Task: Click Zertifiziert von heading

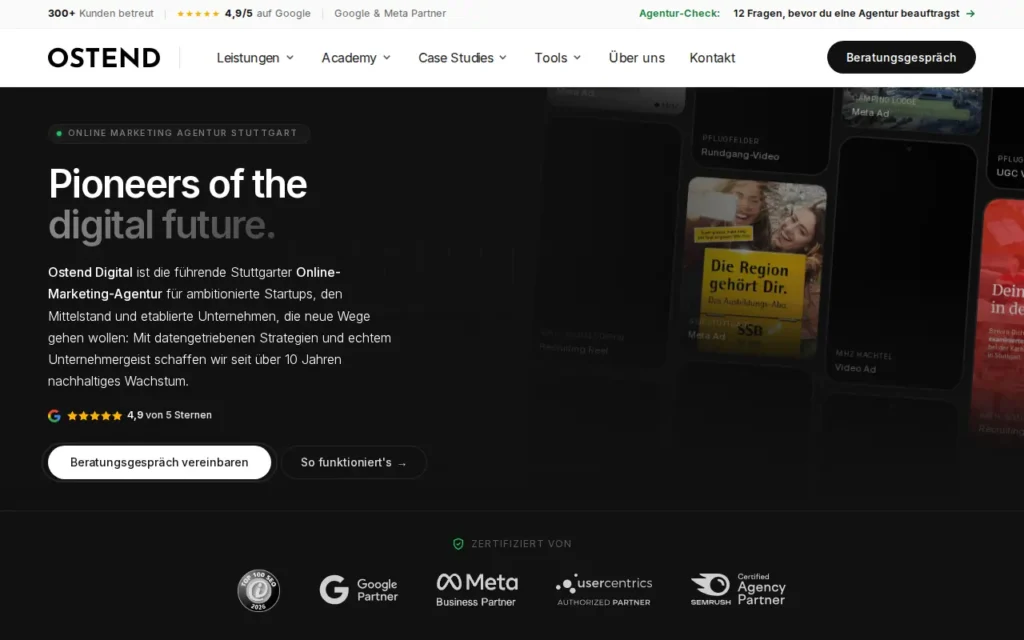Action: pyautogui.click(x=521, y=544)
